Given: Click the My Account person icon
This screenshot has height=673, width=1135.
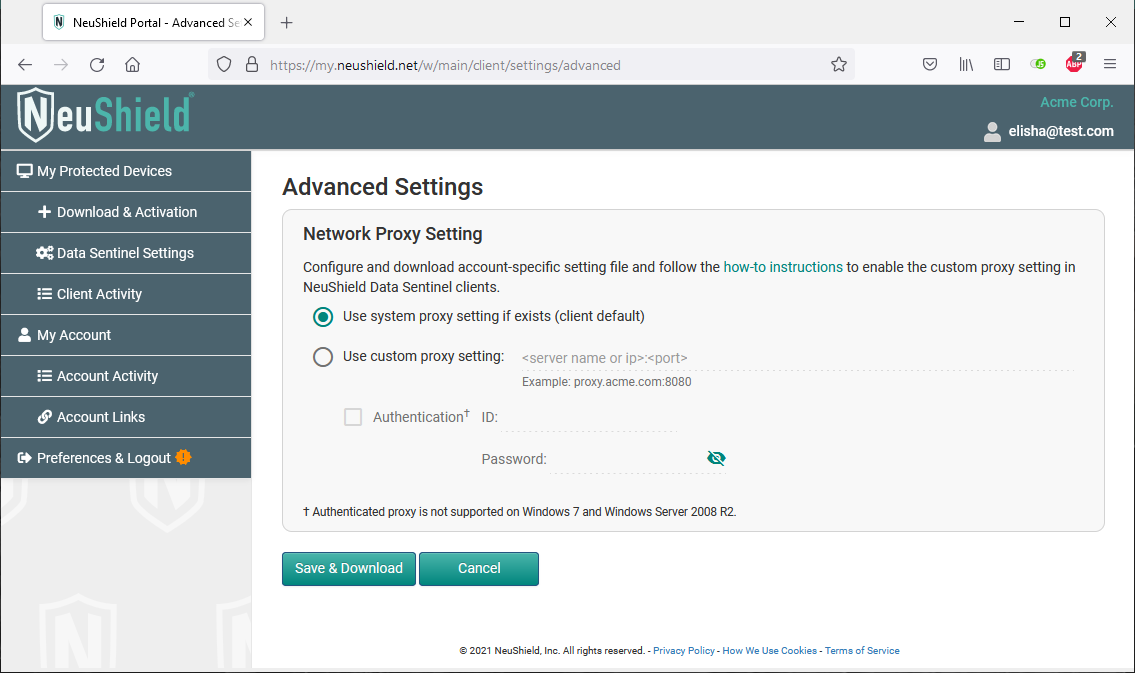Looking at the screenshot, I should (22, 335).
